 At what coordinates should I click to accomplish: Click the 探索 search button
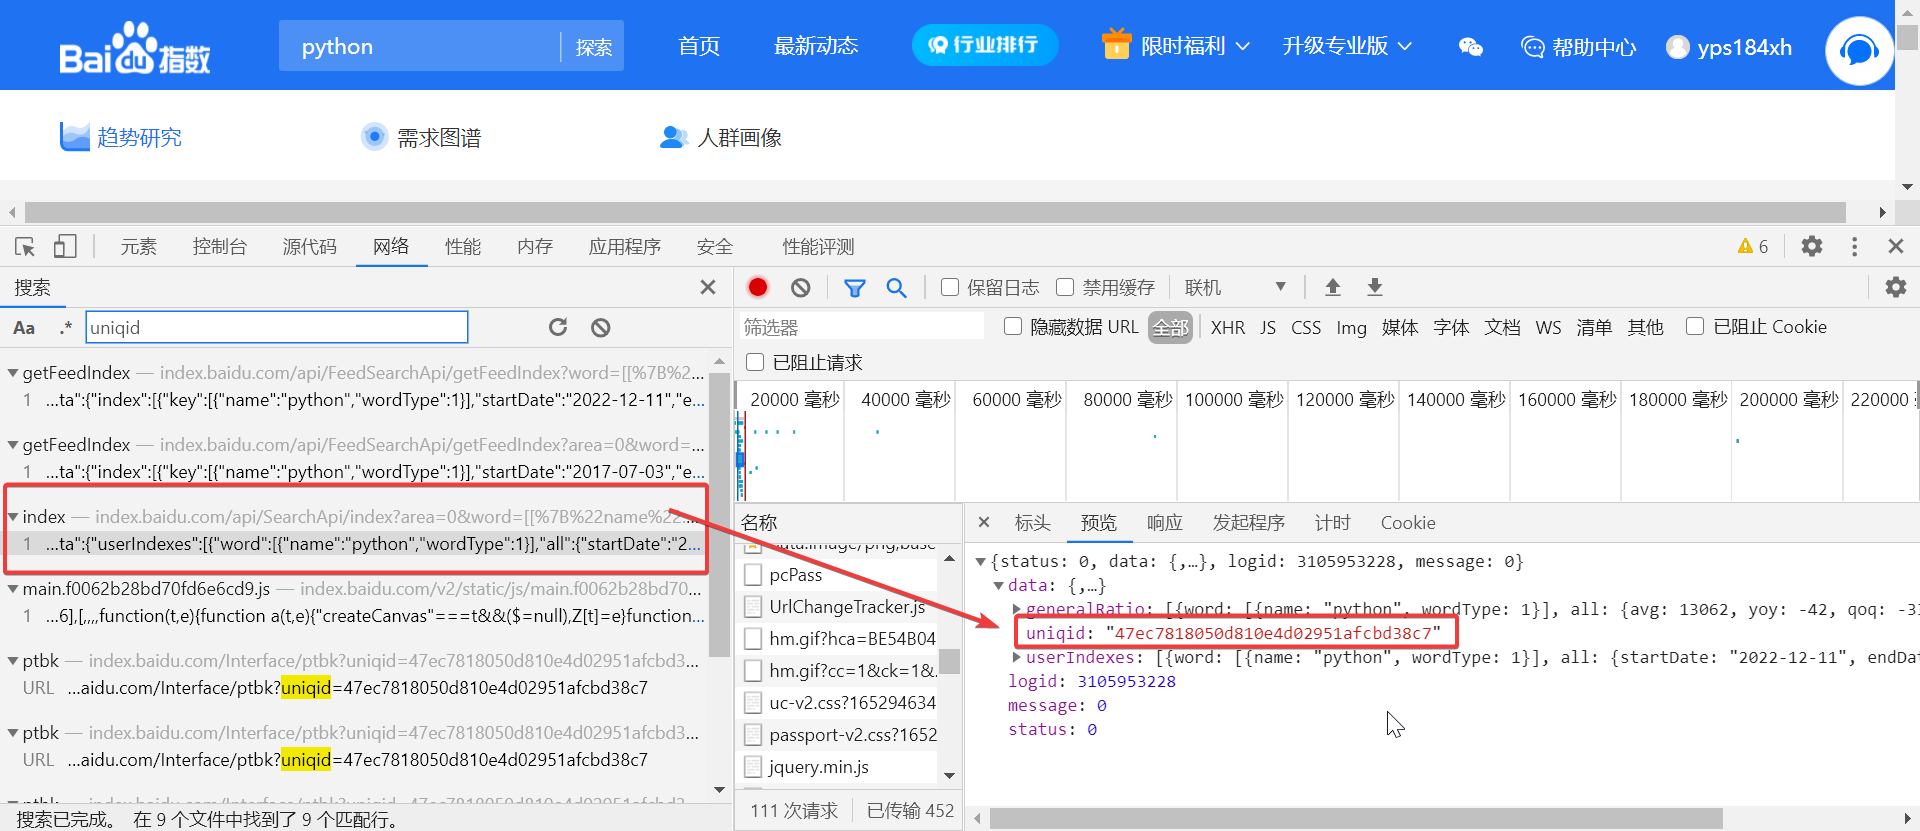pos(594,47)
